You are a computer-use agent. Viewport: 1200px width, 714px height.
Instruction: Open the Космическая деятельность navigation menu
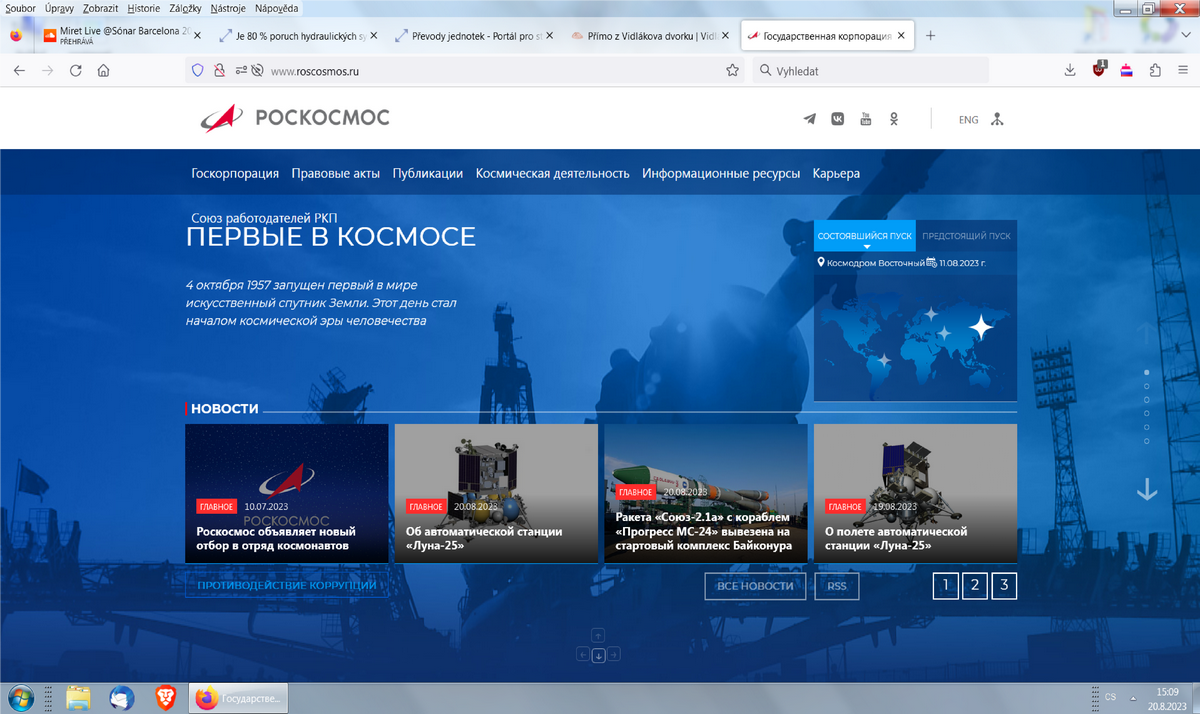pyautogui.click(x=553, y=173)
